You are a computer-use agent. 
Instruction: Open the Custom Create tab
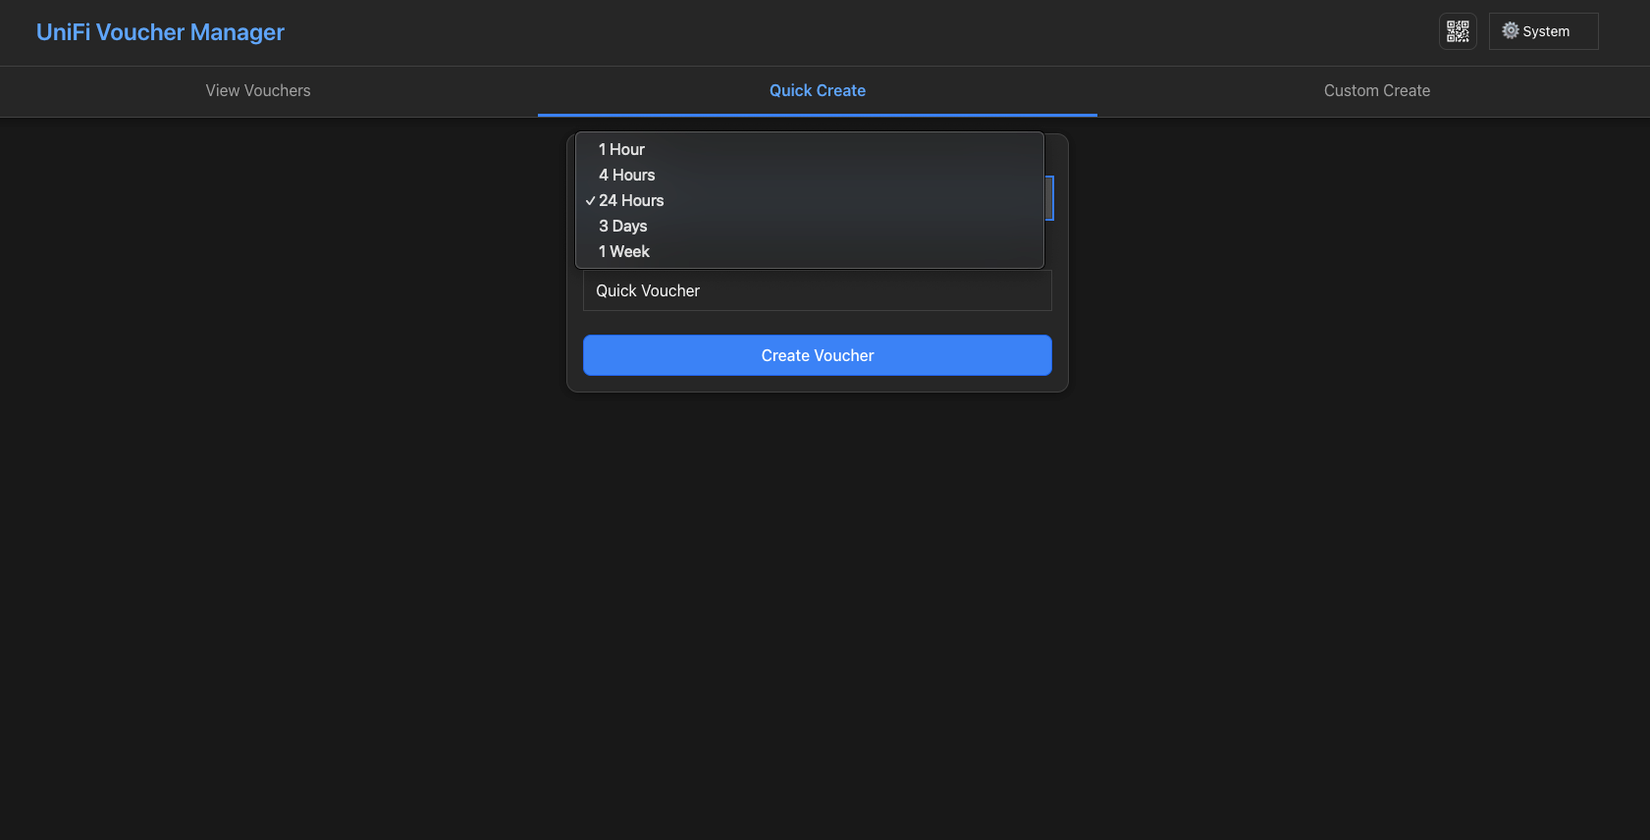click(x=1376, y=91)
